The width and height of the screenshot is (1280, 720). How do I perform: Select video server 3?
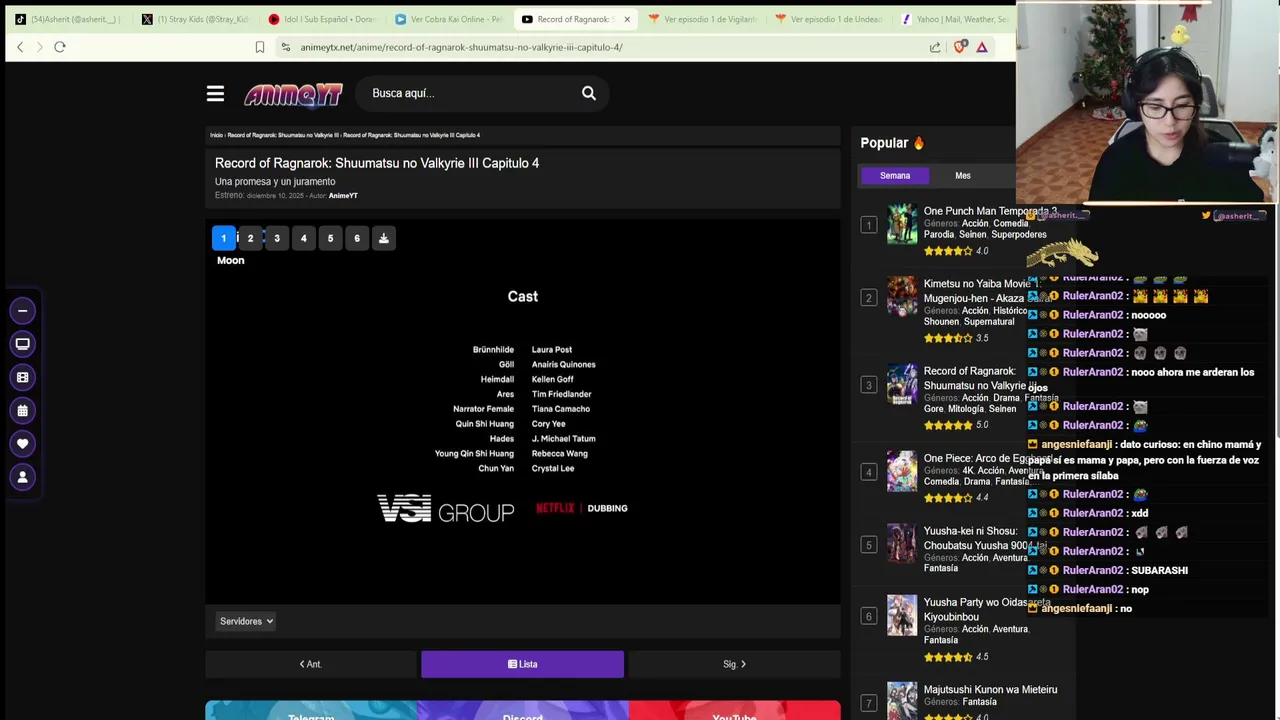tap(277, 238)
